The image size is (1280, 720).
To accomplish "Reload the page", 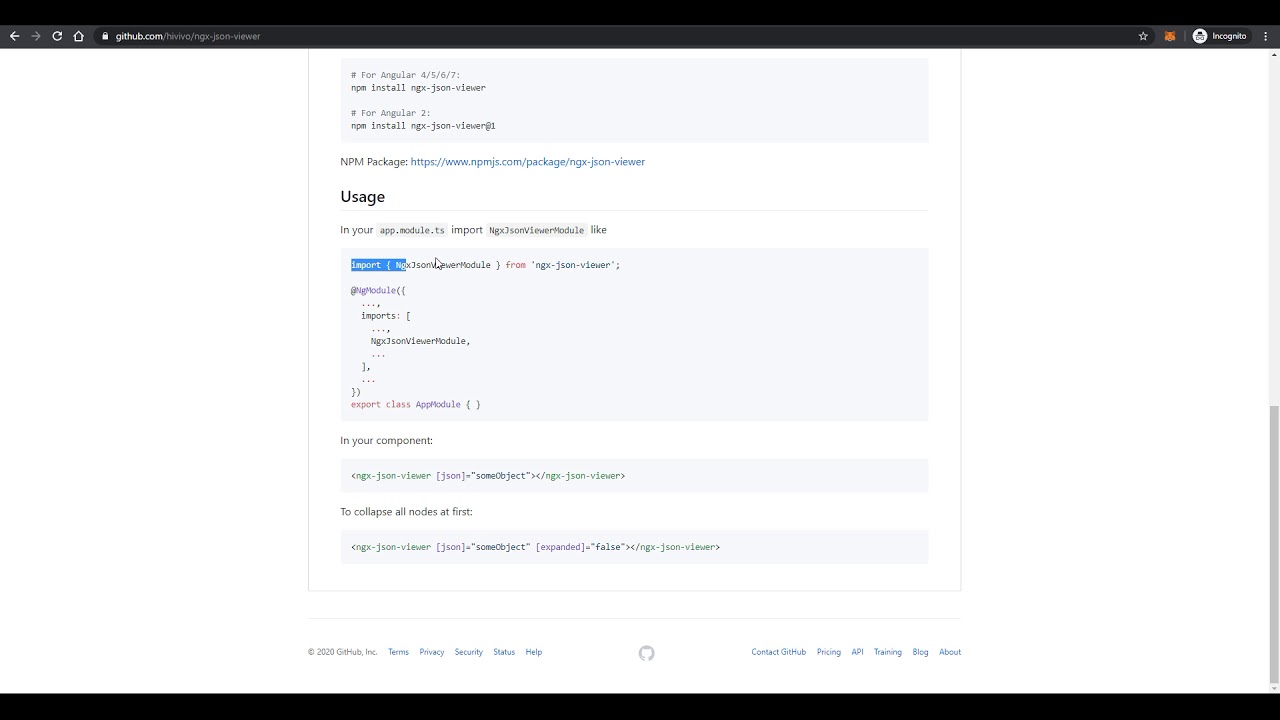I will coord(57,36).
